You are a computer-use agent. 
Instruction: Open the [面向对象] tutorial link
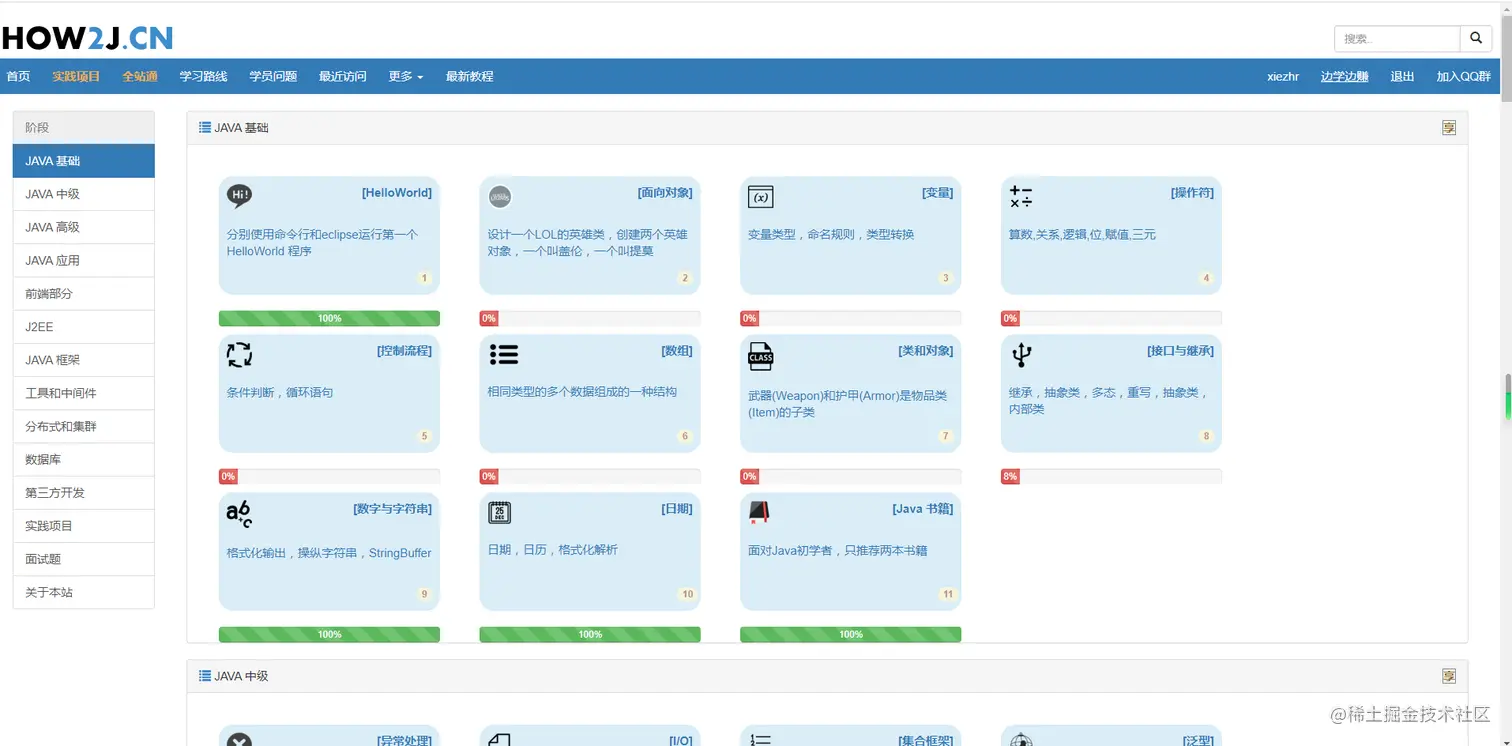click(665, 192)
